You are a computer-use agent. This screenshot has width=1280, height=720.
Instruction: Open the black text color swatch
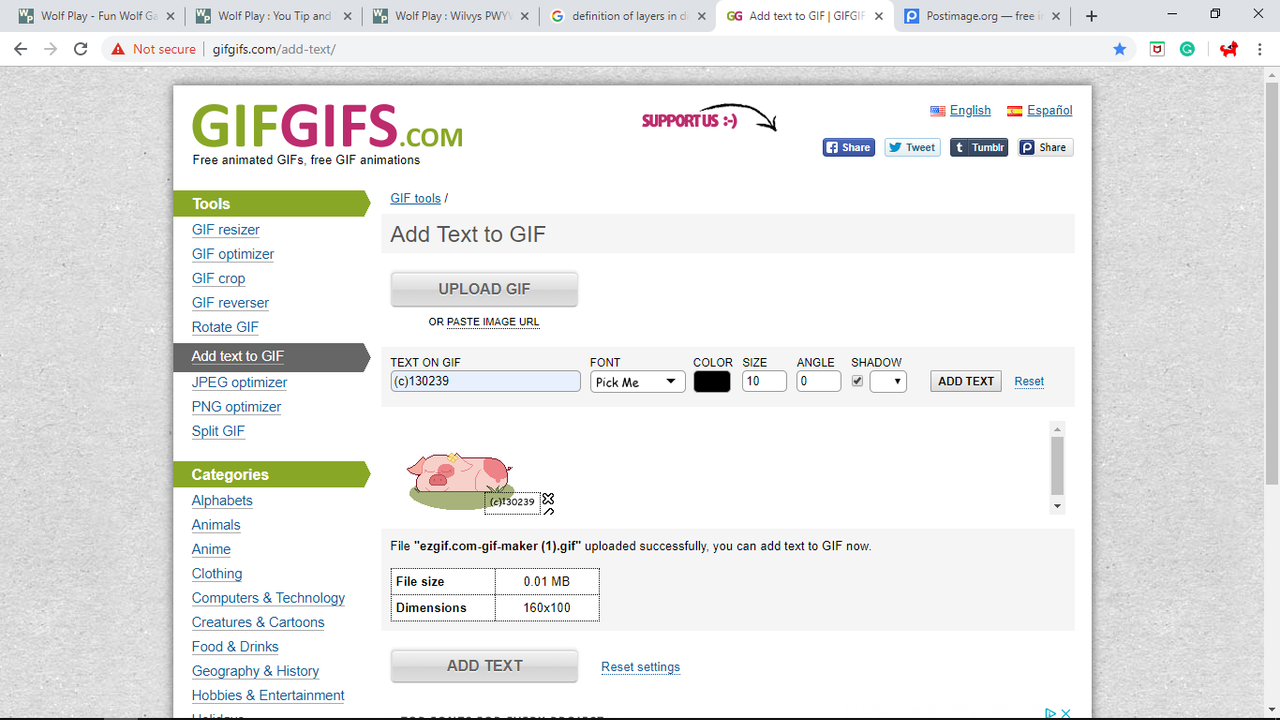[712, 381]
